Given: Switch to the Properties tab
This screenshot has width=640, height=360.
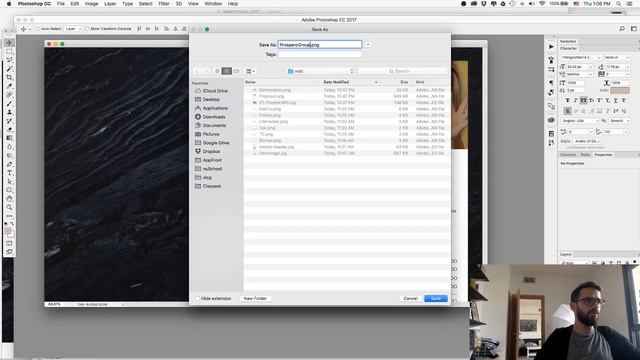Looking at the screenshot, I should pos(603,155).
